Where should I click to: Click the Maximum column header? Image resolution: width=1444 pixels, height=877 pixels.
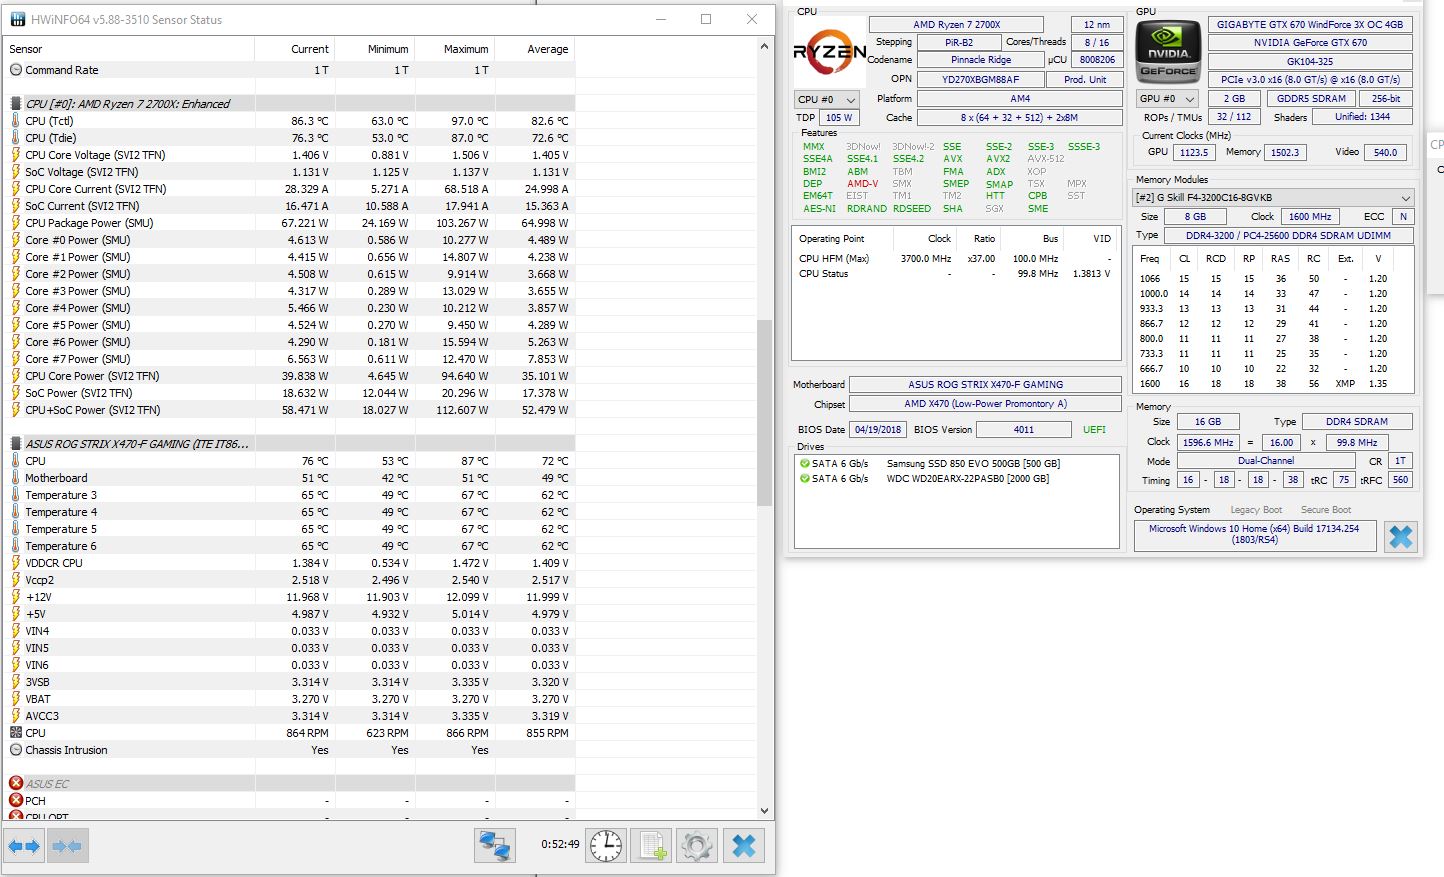(x=455, y=49)
